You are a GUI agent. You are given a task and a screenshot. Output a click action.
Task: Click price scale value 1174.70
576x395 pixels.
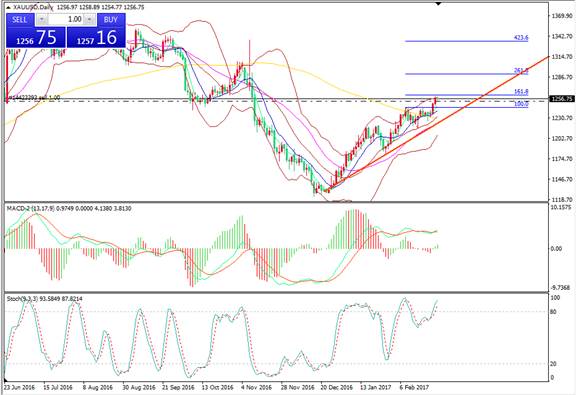562,159
